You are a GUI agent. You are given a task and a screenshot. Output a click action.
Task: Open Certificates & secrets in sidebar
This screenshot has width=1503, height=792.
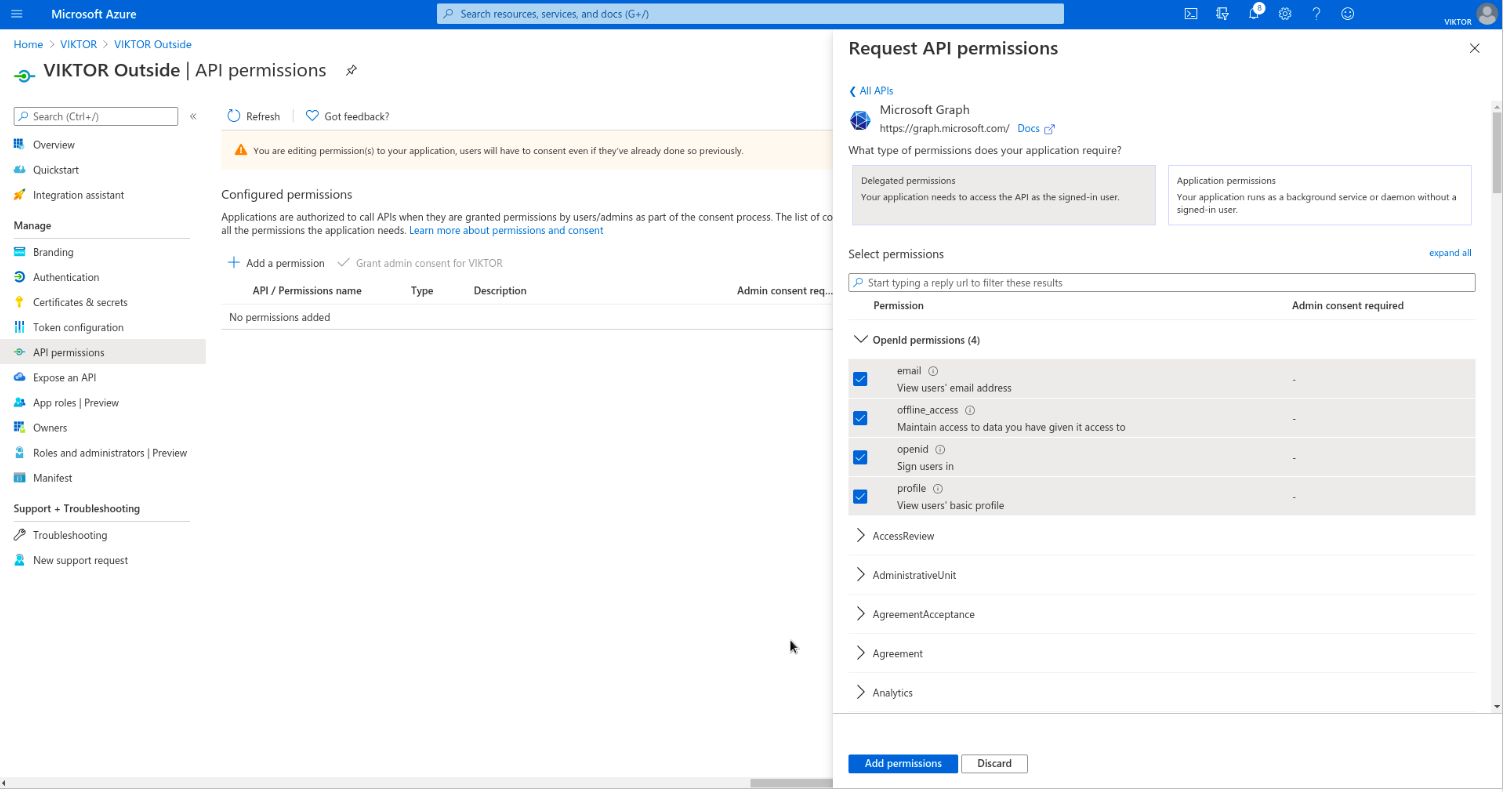80,302
